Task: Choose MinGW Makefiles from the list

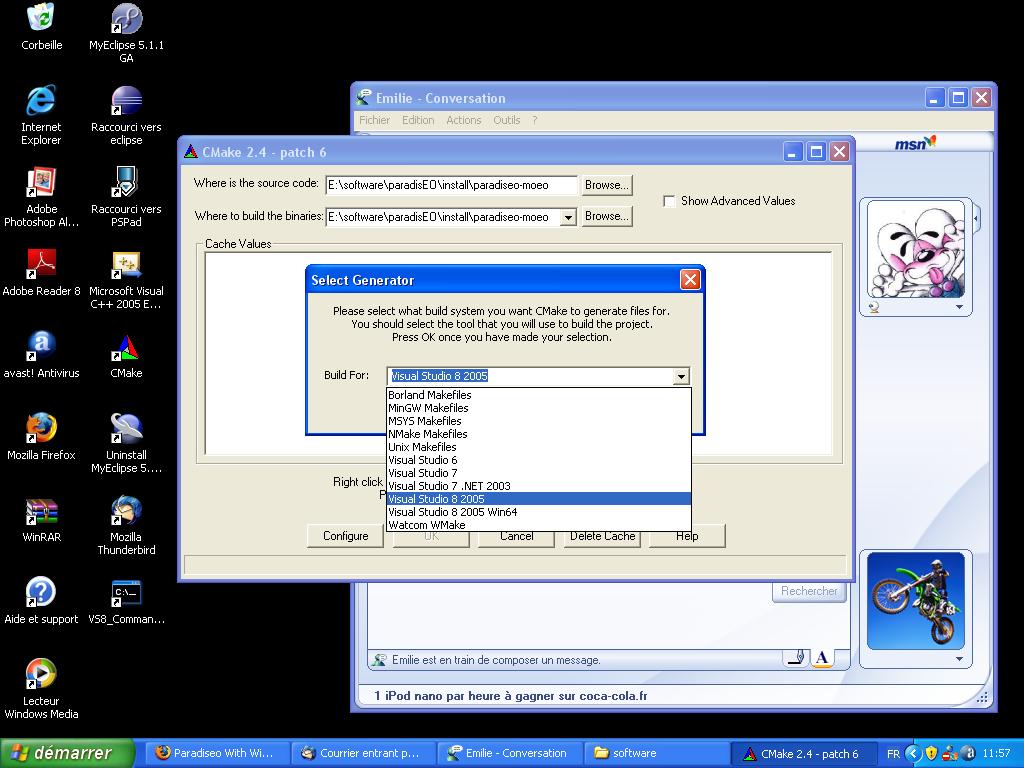Action: pos(428,408)
